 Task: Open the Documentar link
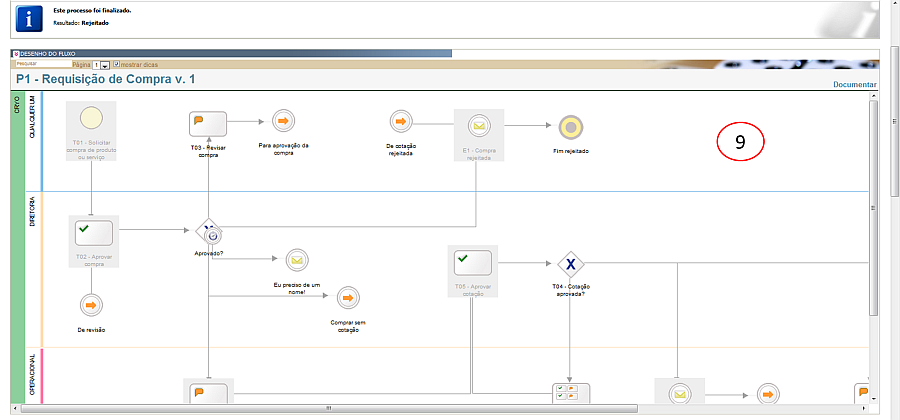pos(854,85)
